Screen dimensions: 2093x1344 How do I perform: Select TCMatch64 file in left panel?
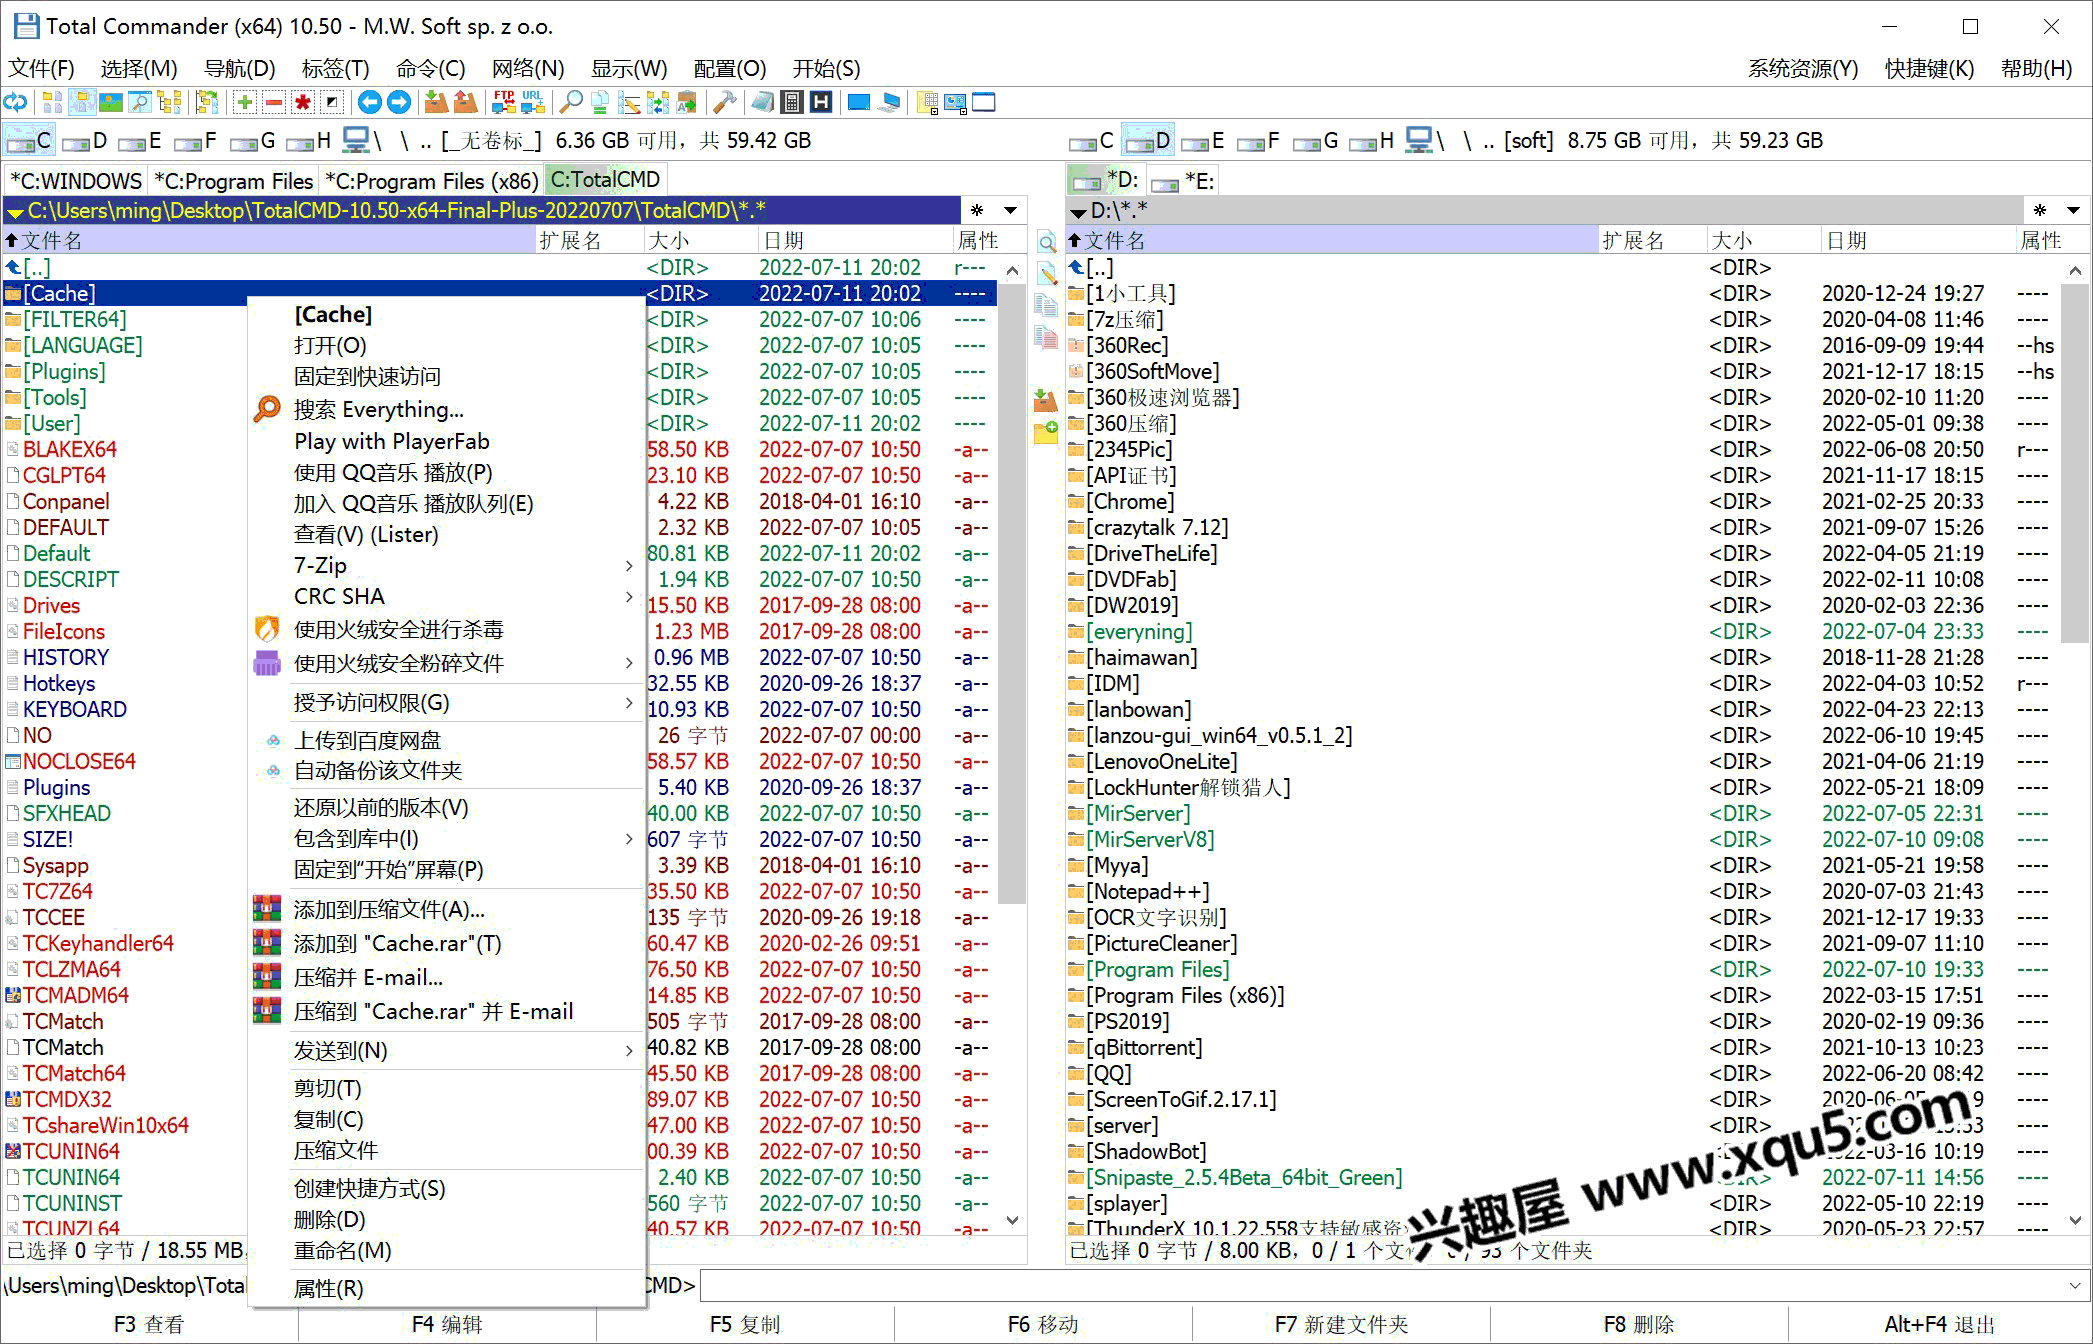coord(74,1074)
